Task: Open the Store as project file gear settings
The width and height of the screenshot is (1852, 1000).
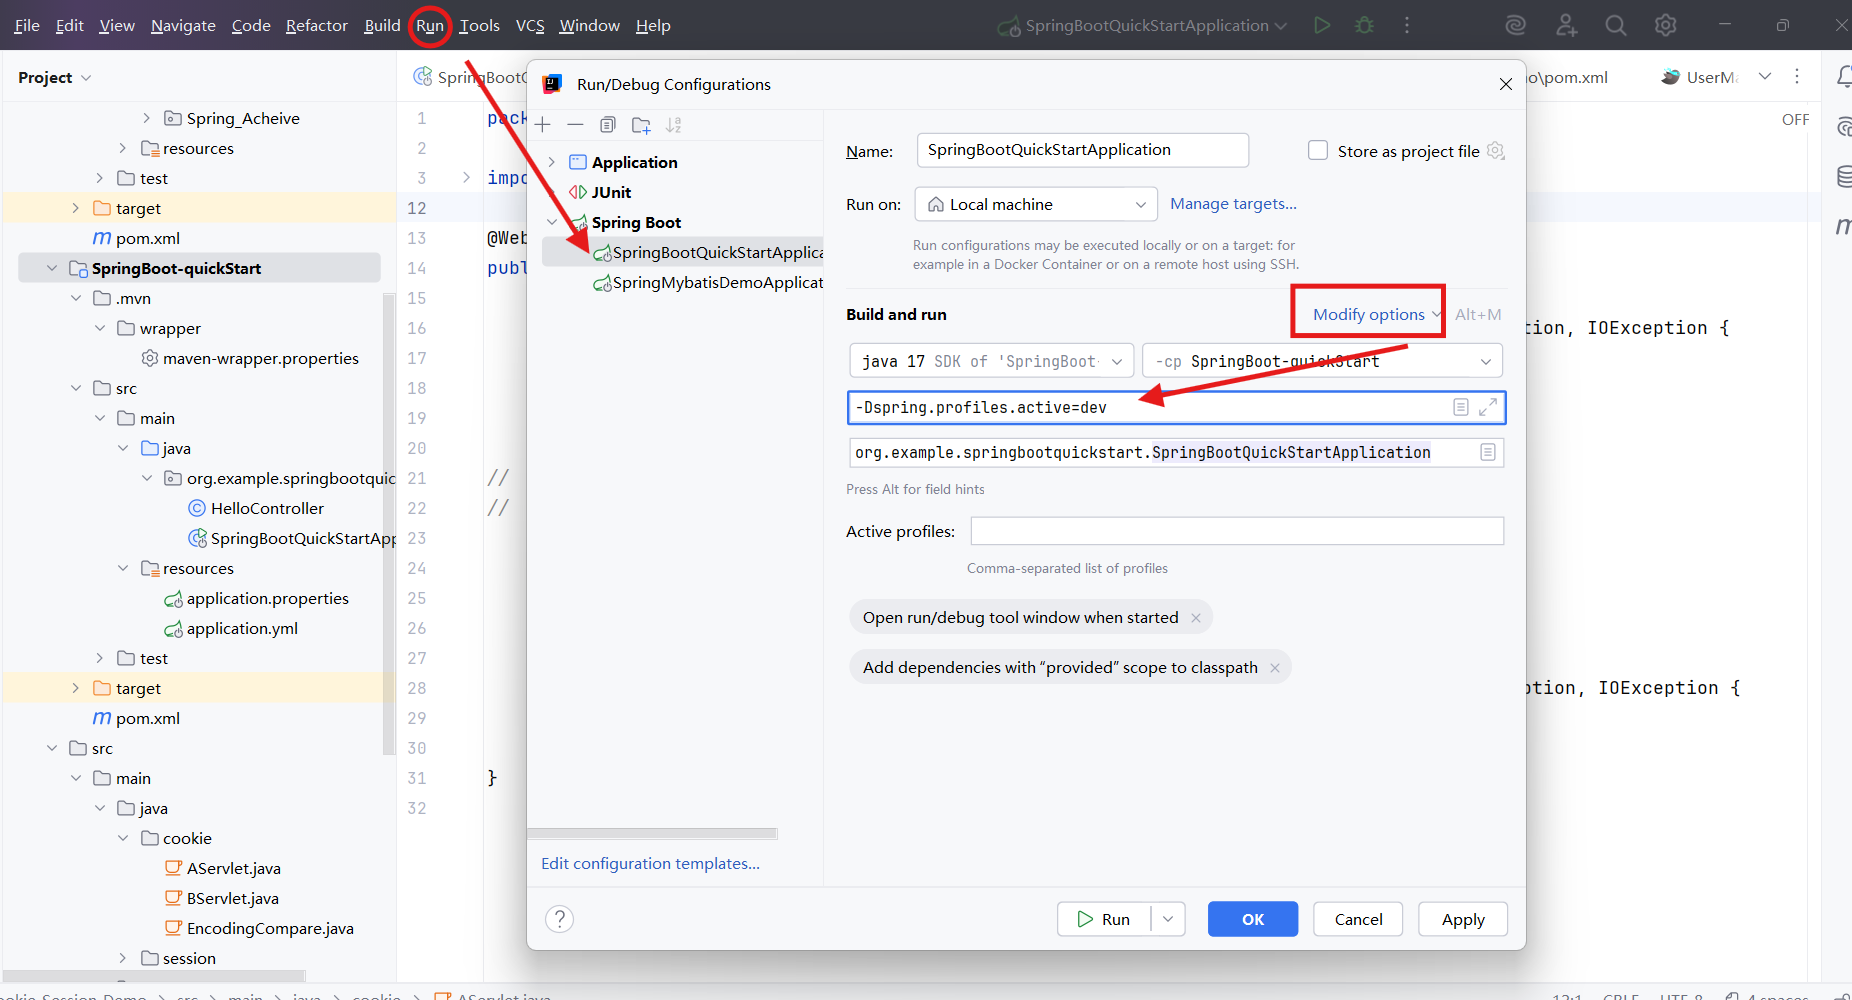Action: pos(1496,150)
